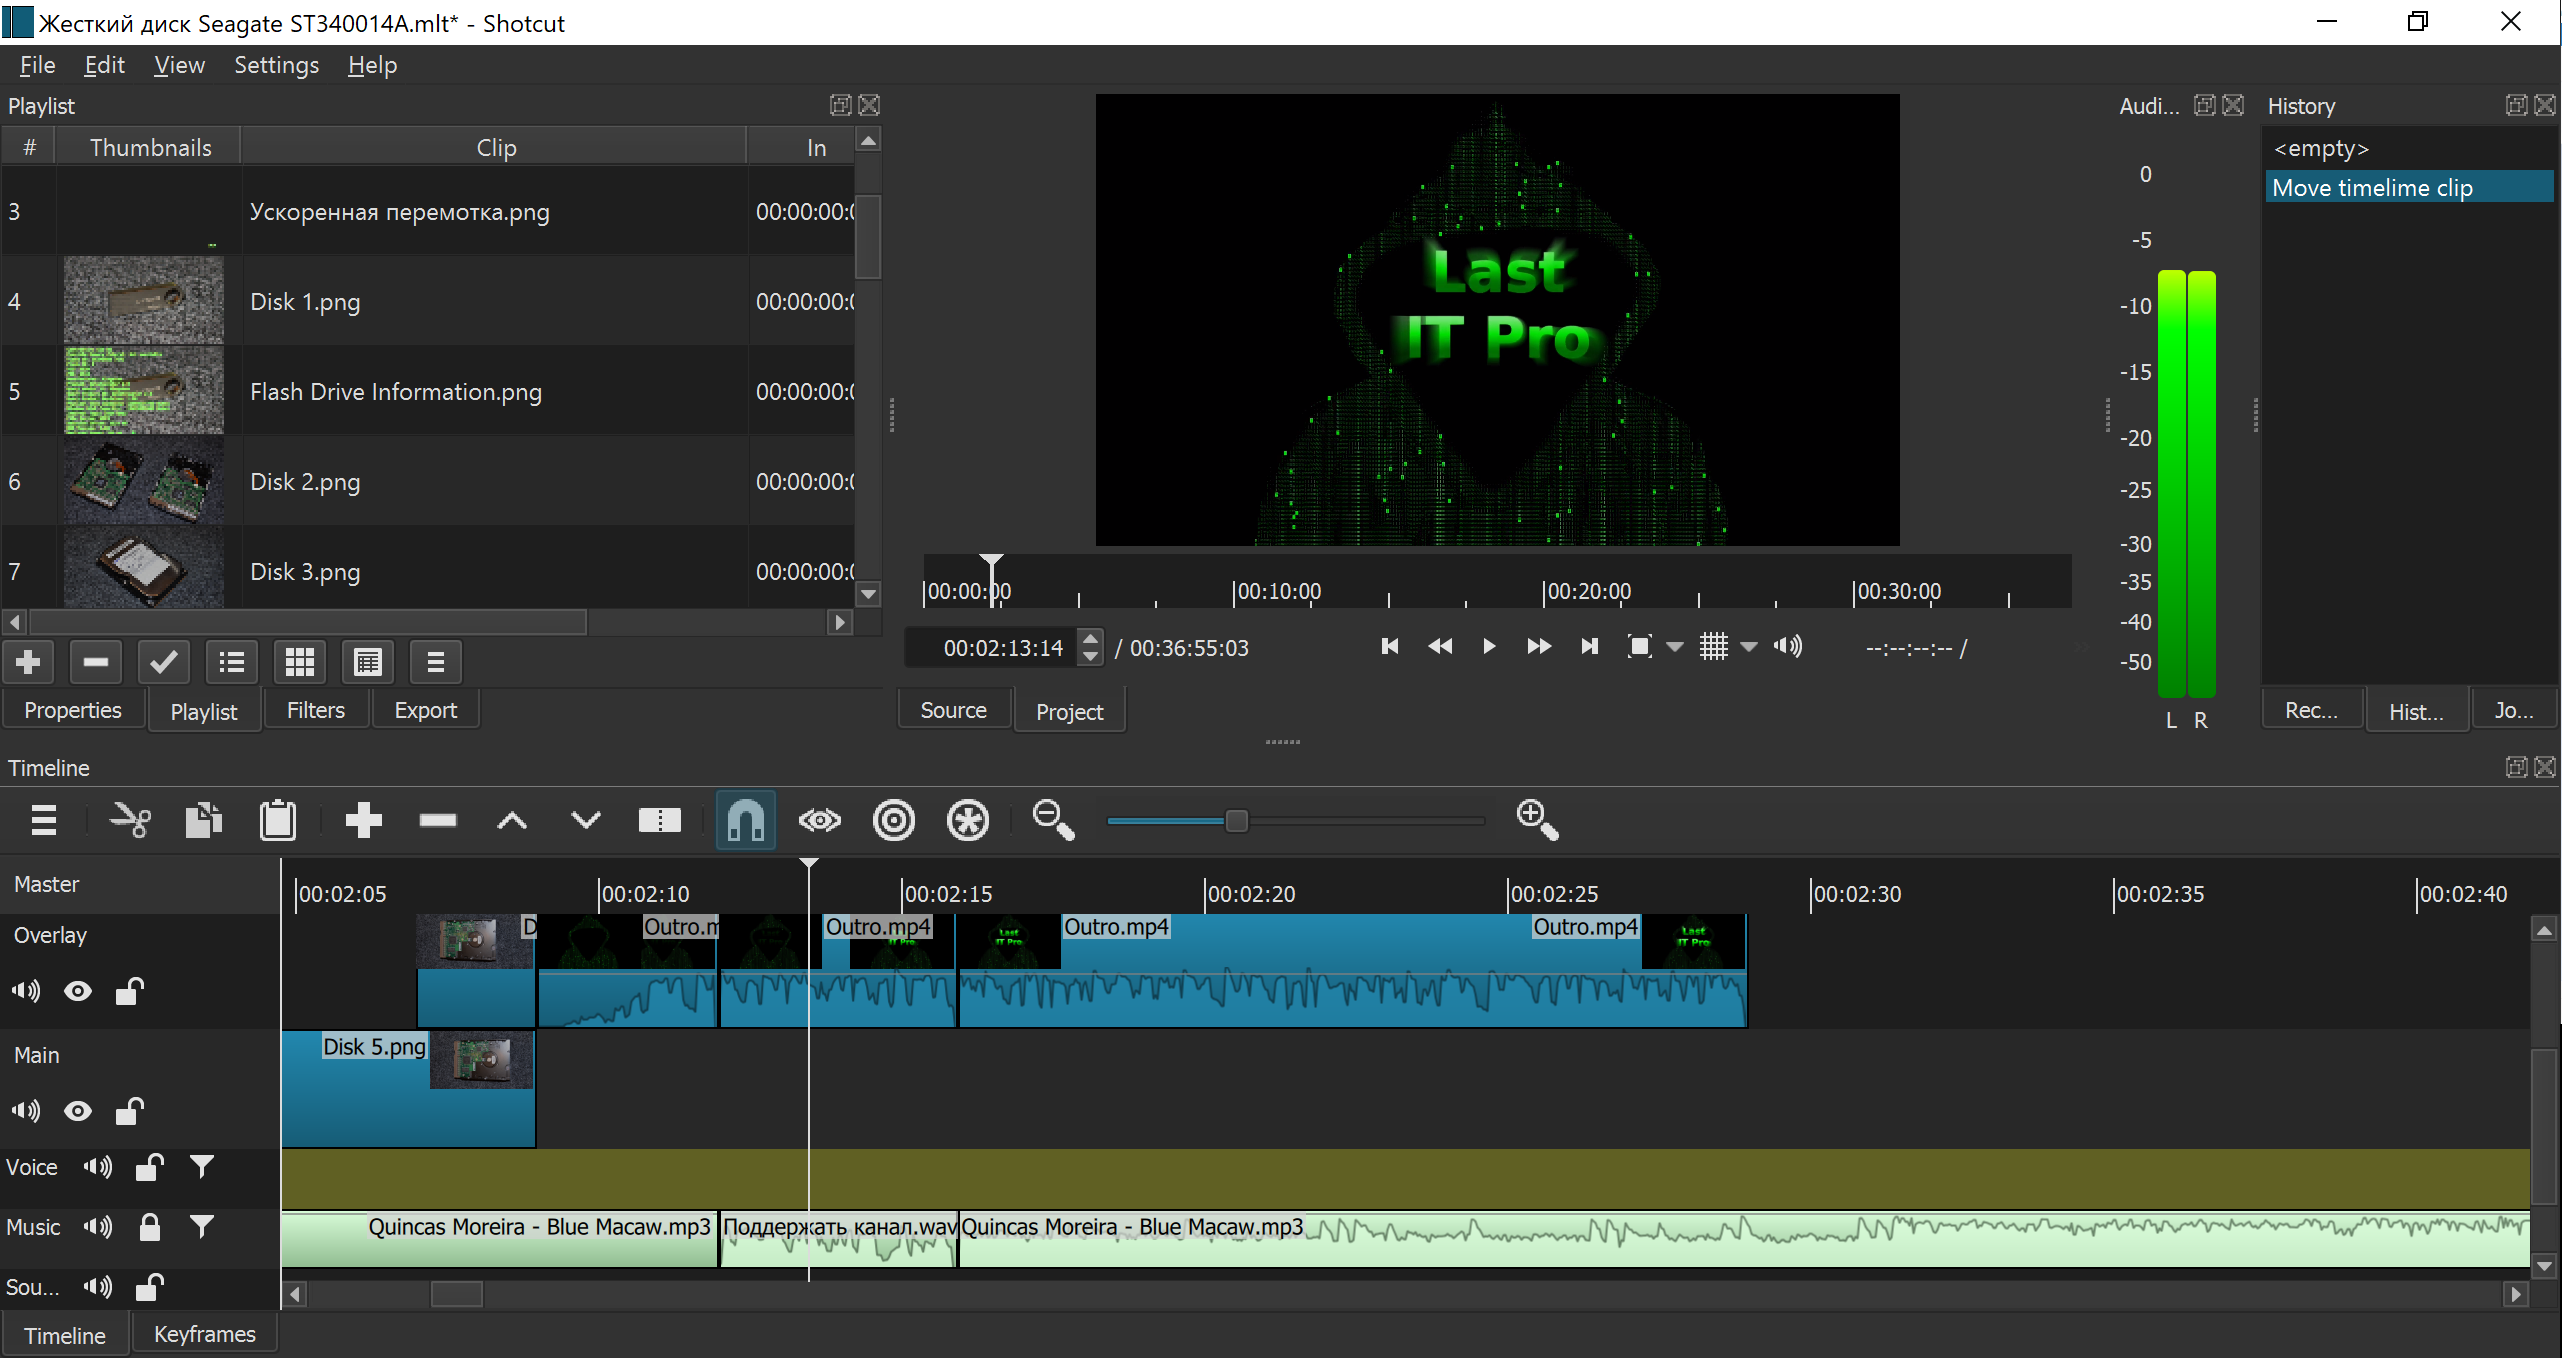Toggle Scrub While Dragging eye icon
Viewport: 2562px width, 1358px height.
pos(820,821)
